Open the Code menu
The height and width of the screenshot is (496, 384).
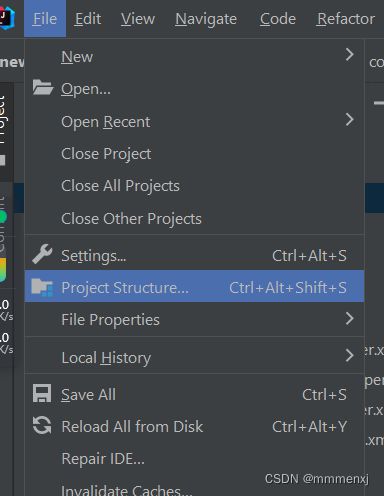coord(278,19)
